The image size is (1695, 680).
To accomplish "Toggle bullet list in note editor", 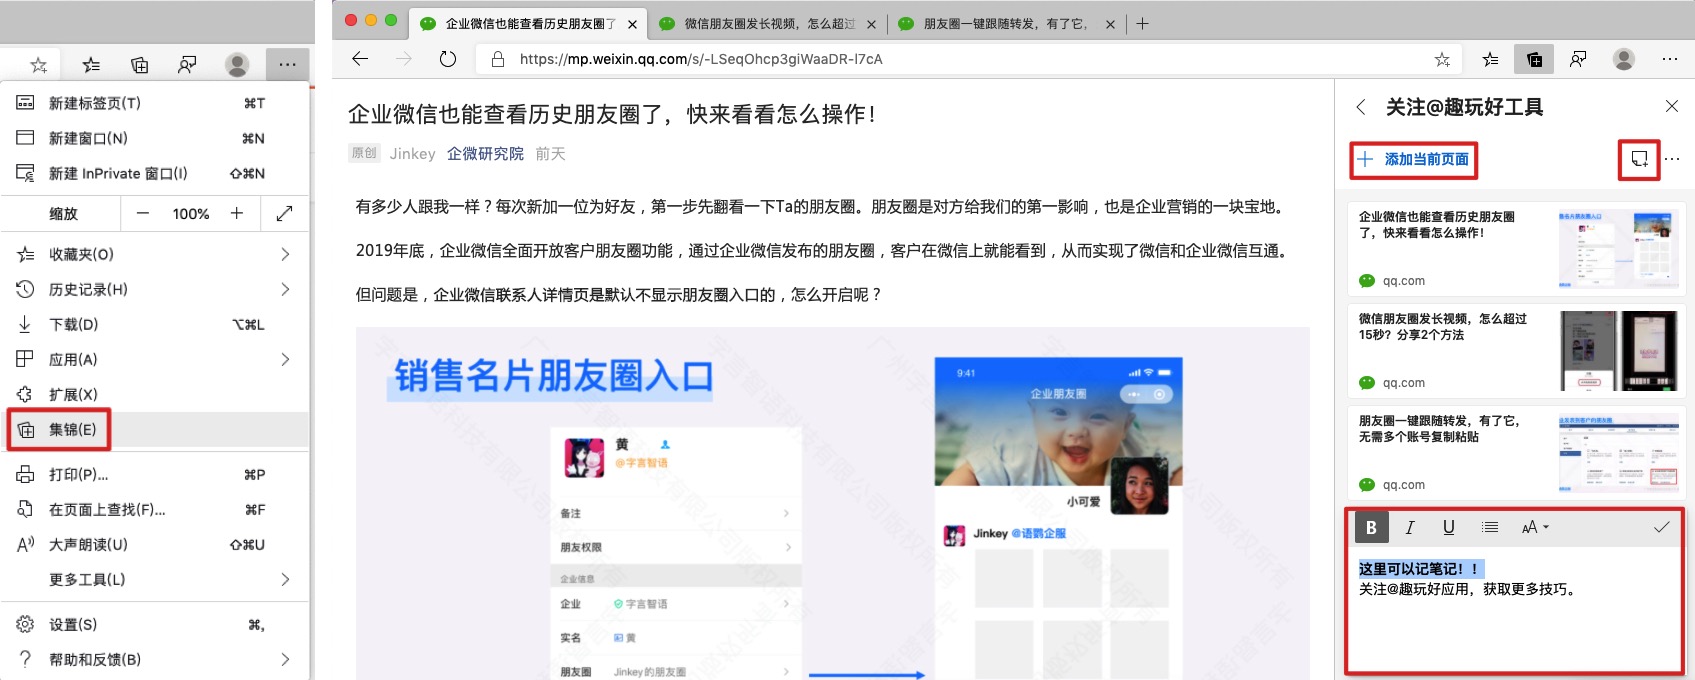I will 1489,527.
